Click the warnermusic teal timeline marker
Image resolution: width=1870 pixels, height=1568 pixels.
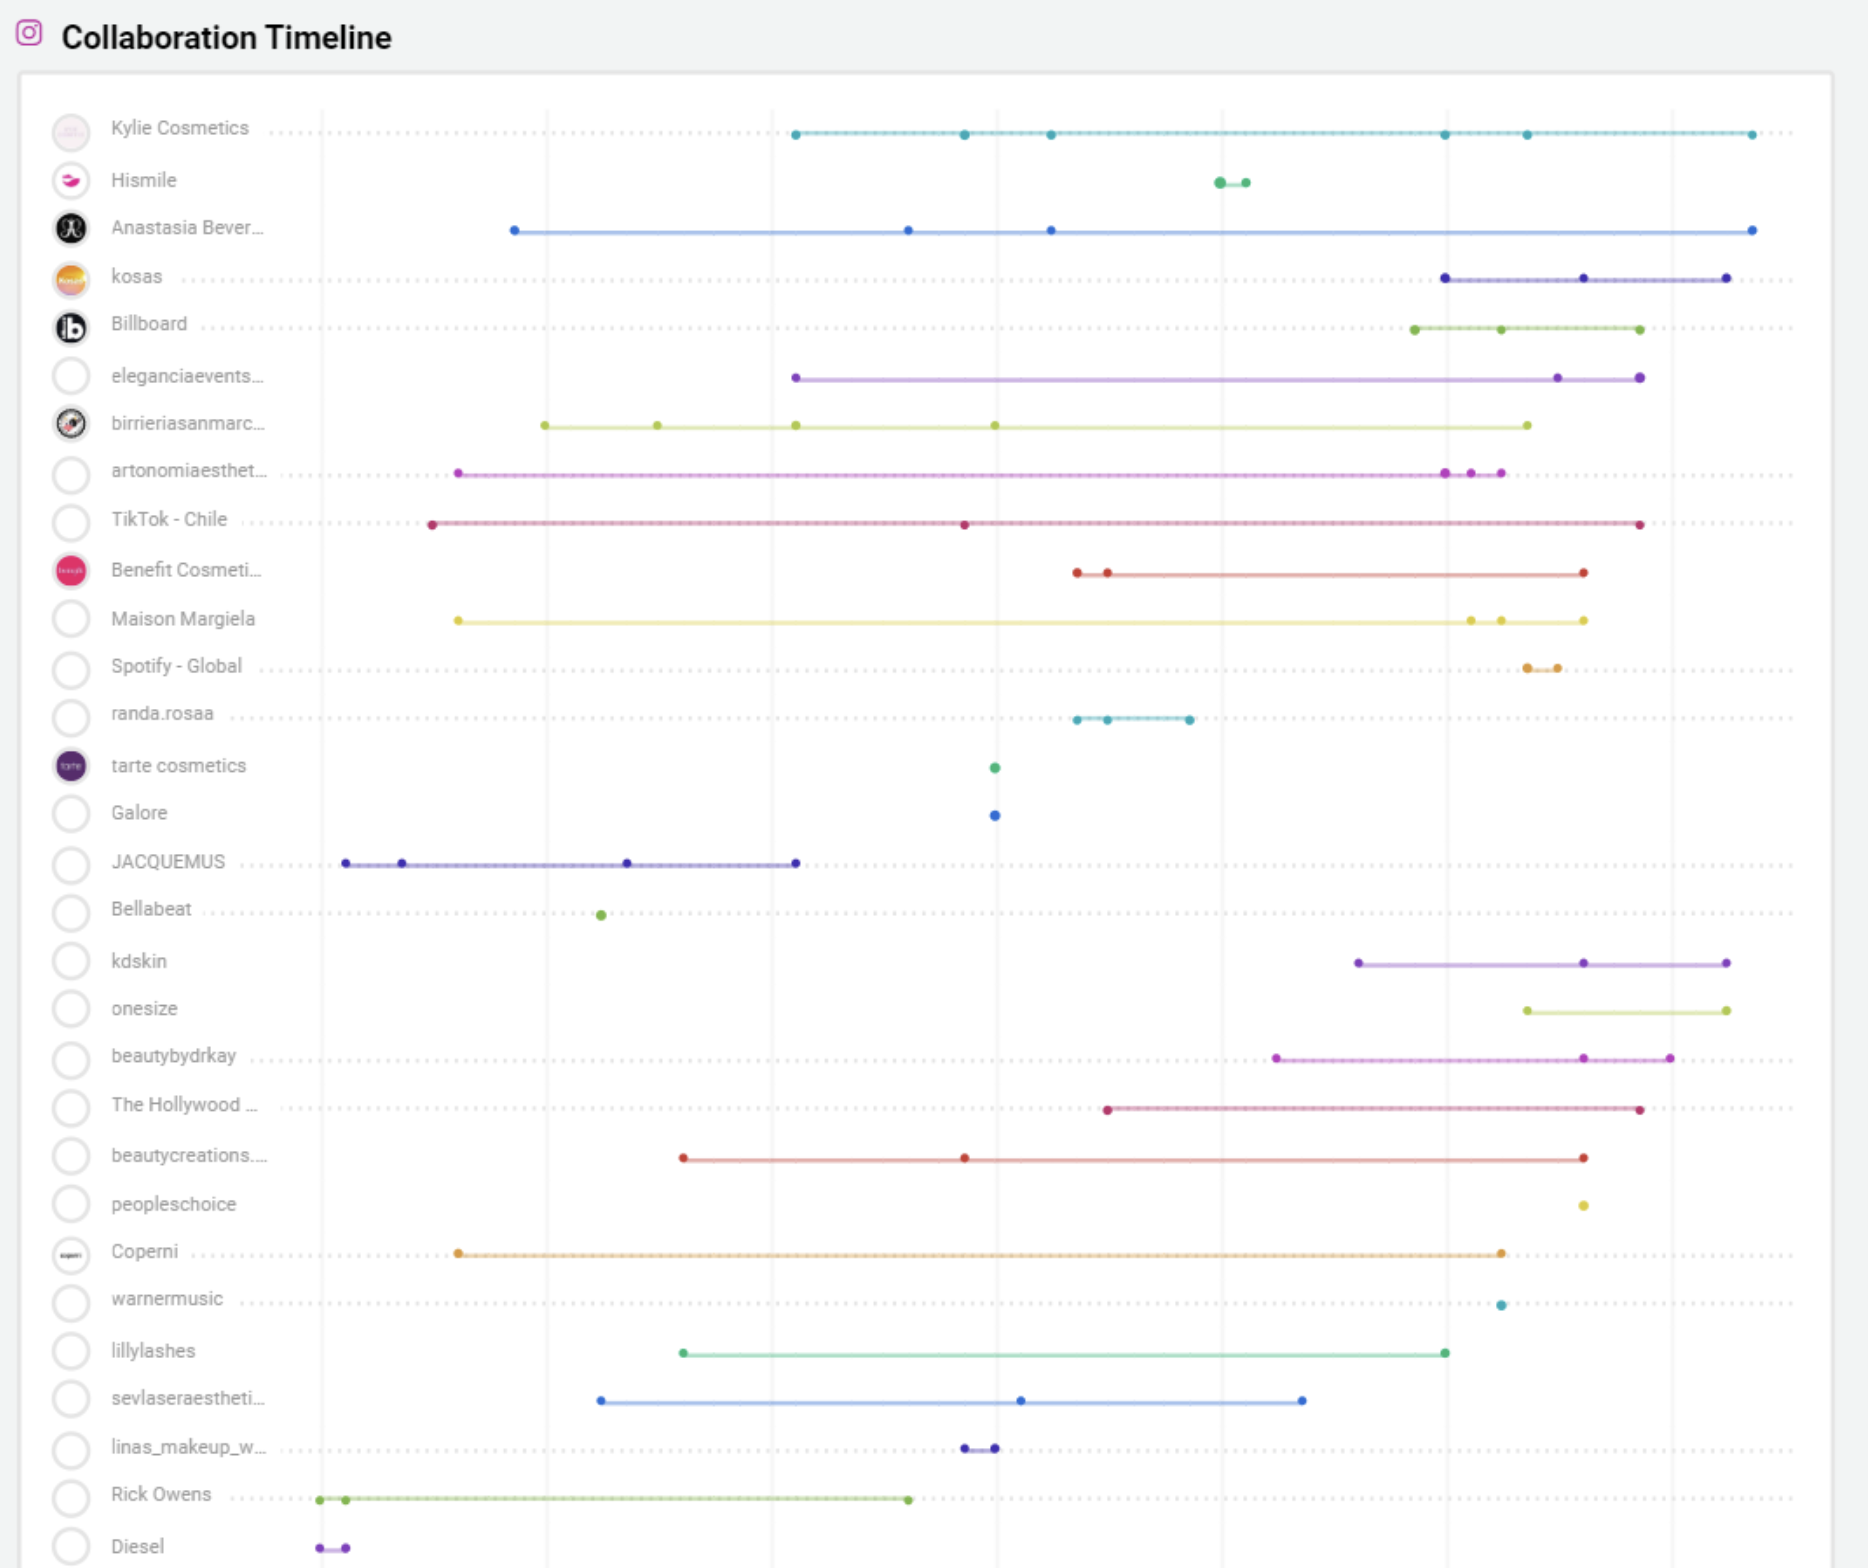[1501, 1305]
